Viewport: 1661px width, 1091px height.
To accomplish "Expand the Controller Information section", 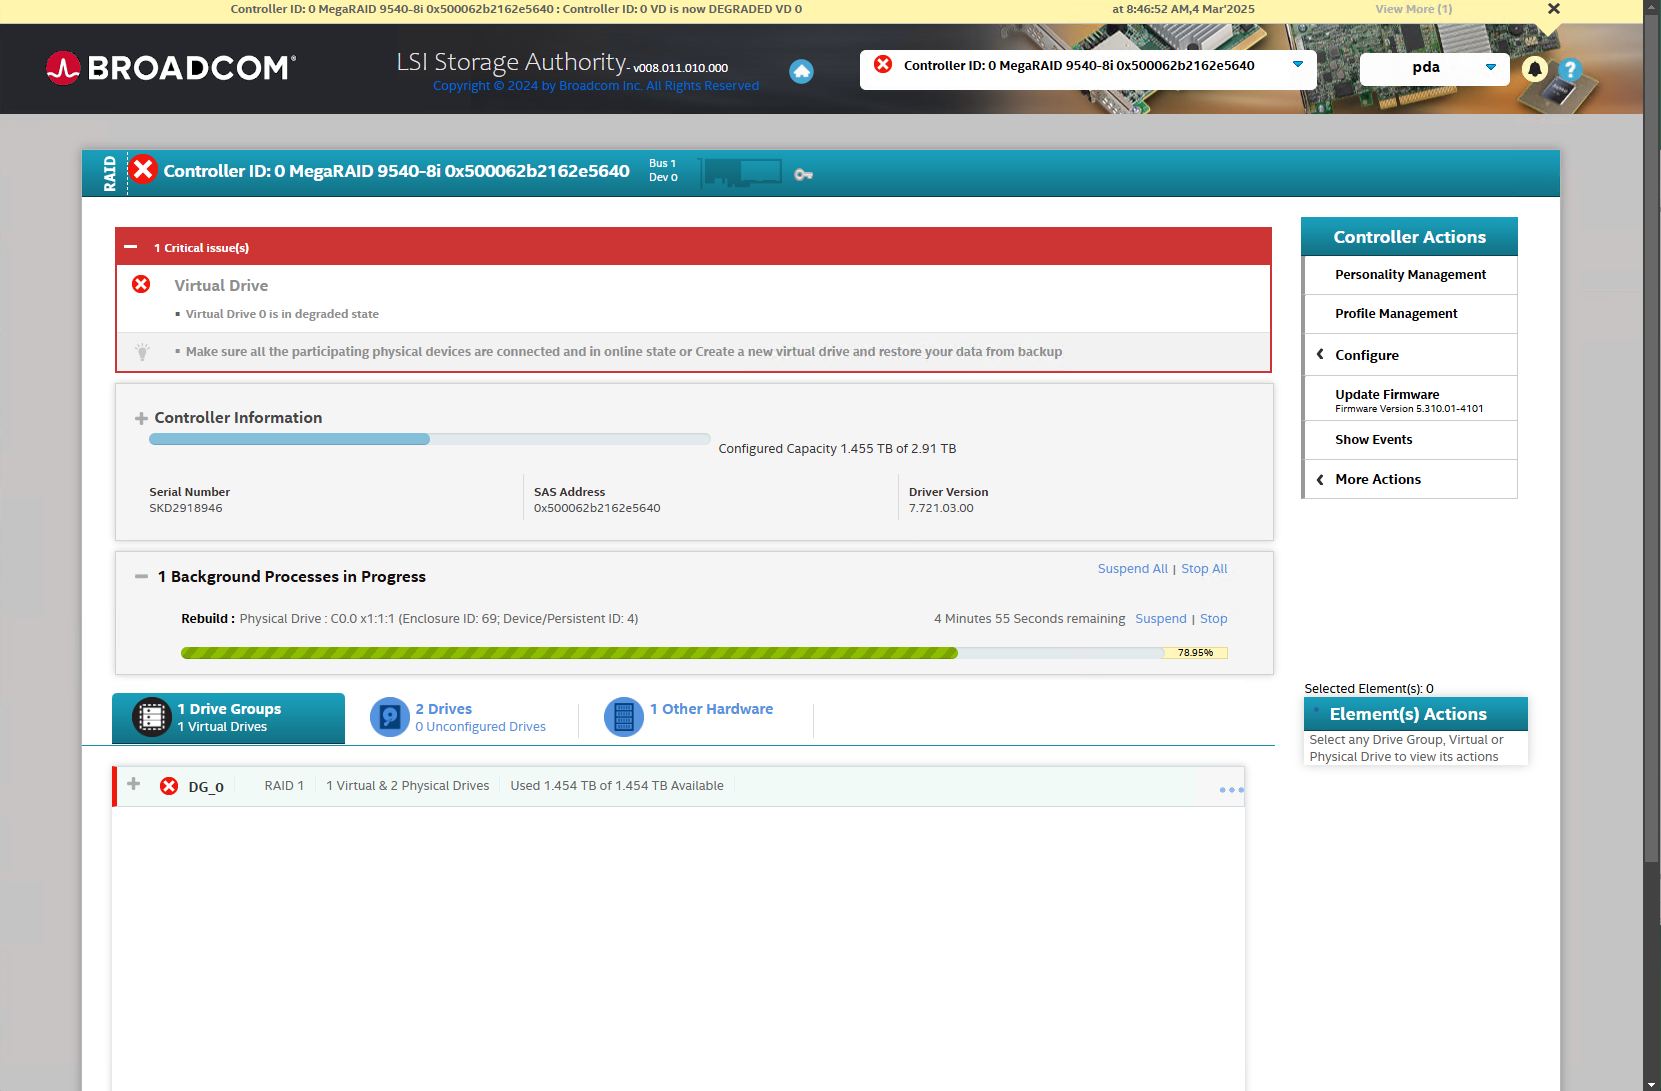I will pos(141,418).
